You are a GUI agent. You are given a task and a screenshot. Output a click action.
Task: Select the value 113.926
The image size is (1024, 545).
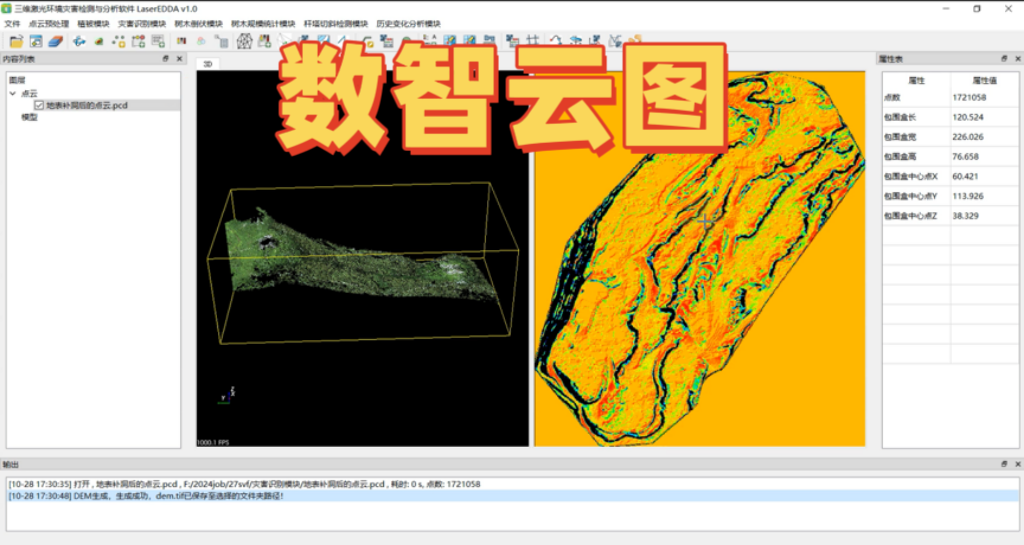click(984, 196)
